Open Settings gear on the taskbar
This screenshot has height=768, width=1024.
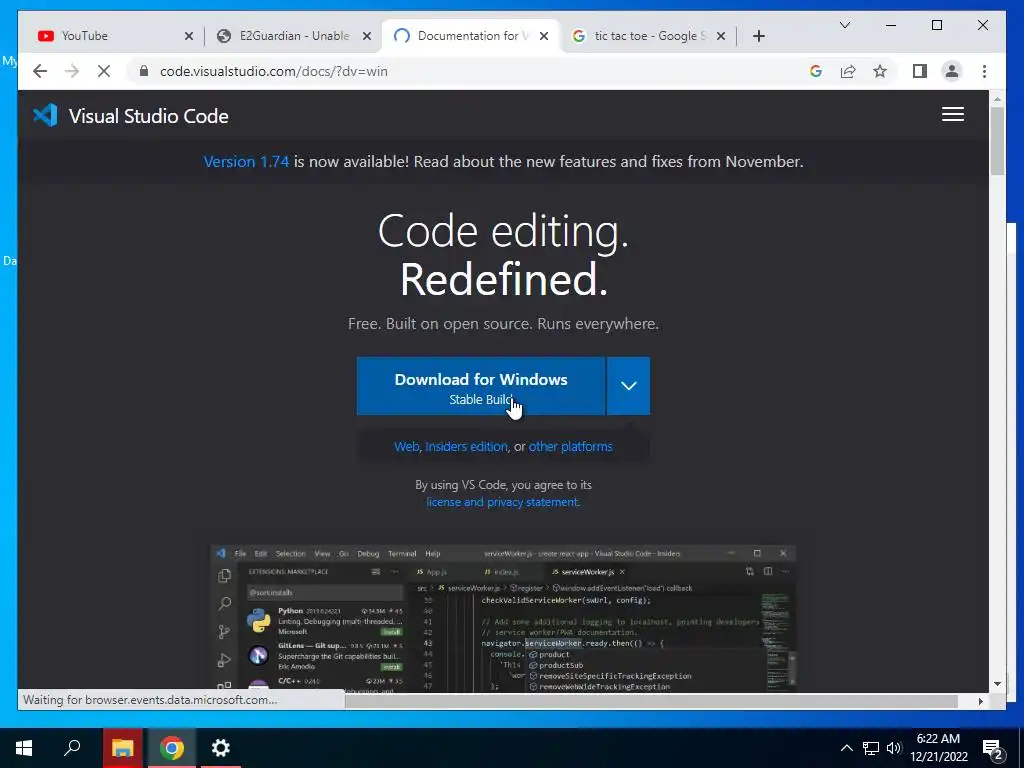pyautogui.click(x=221, y=748)
